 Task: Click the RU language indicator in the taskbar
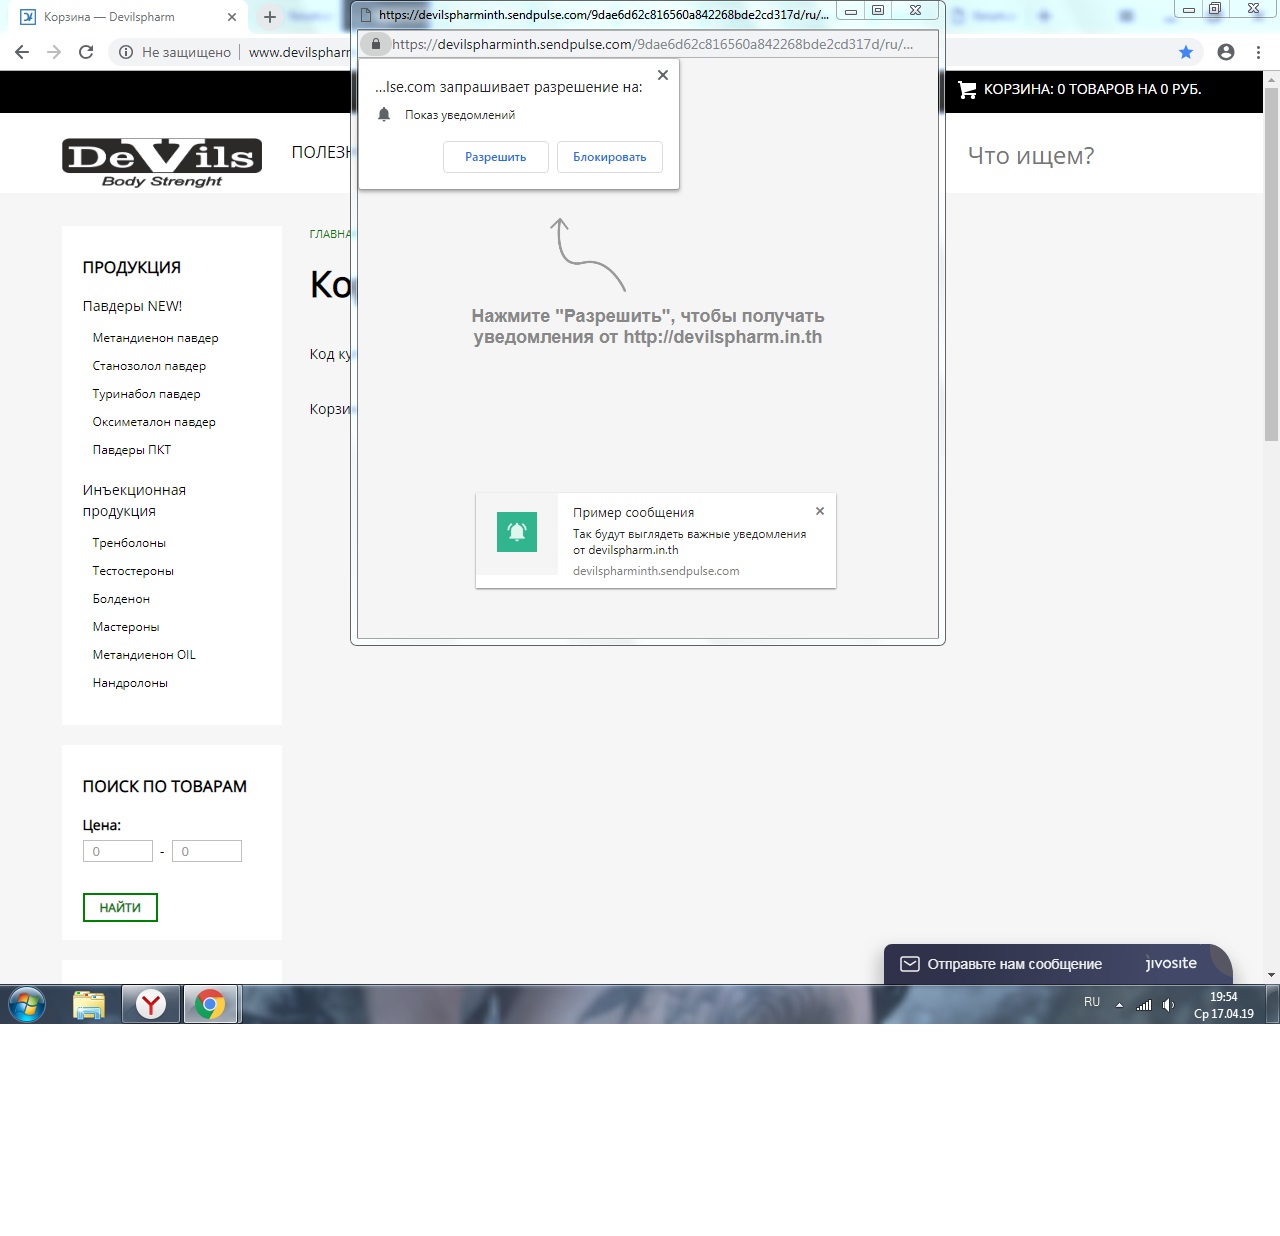(x=1092, y=1002)
